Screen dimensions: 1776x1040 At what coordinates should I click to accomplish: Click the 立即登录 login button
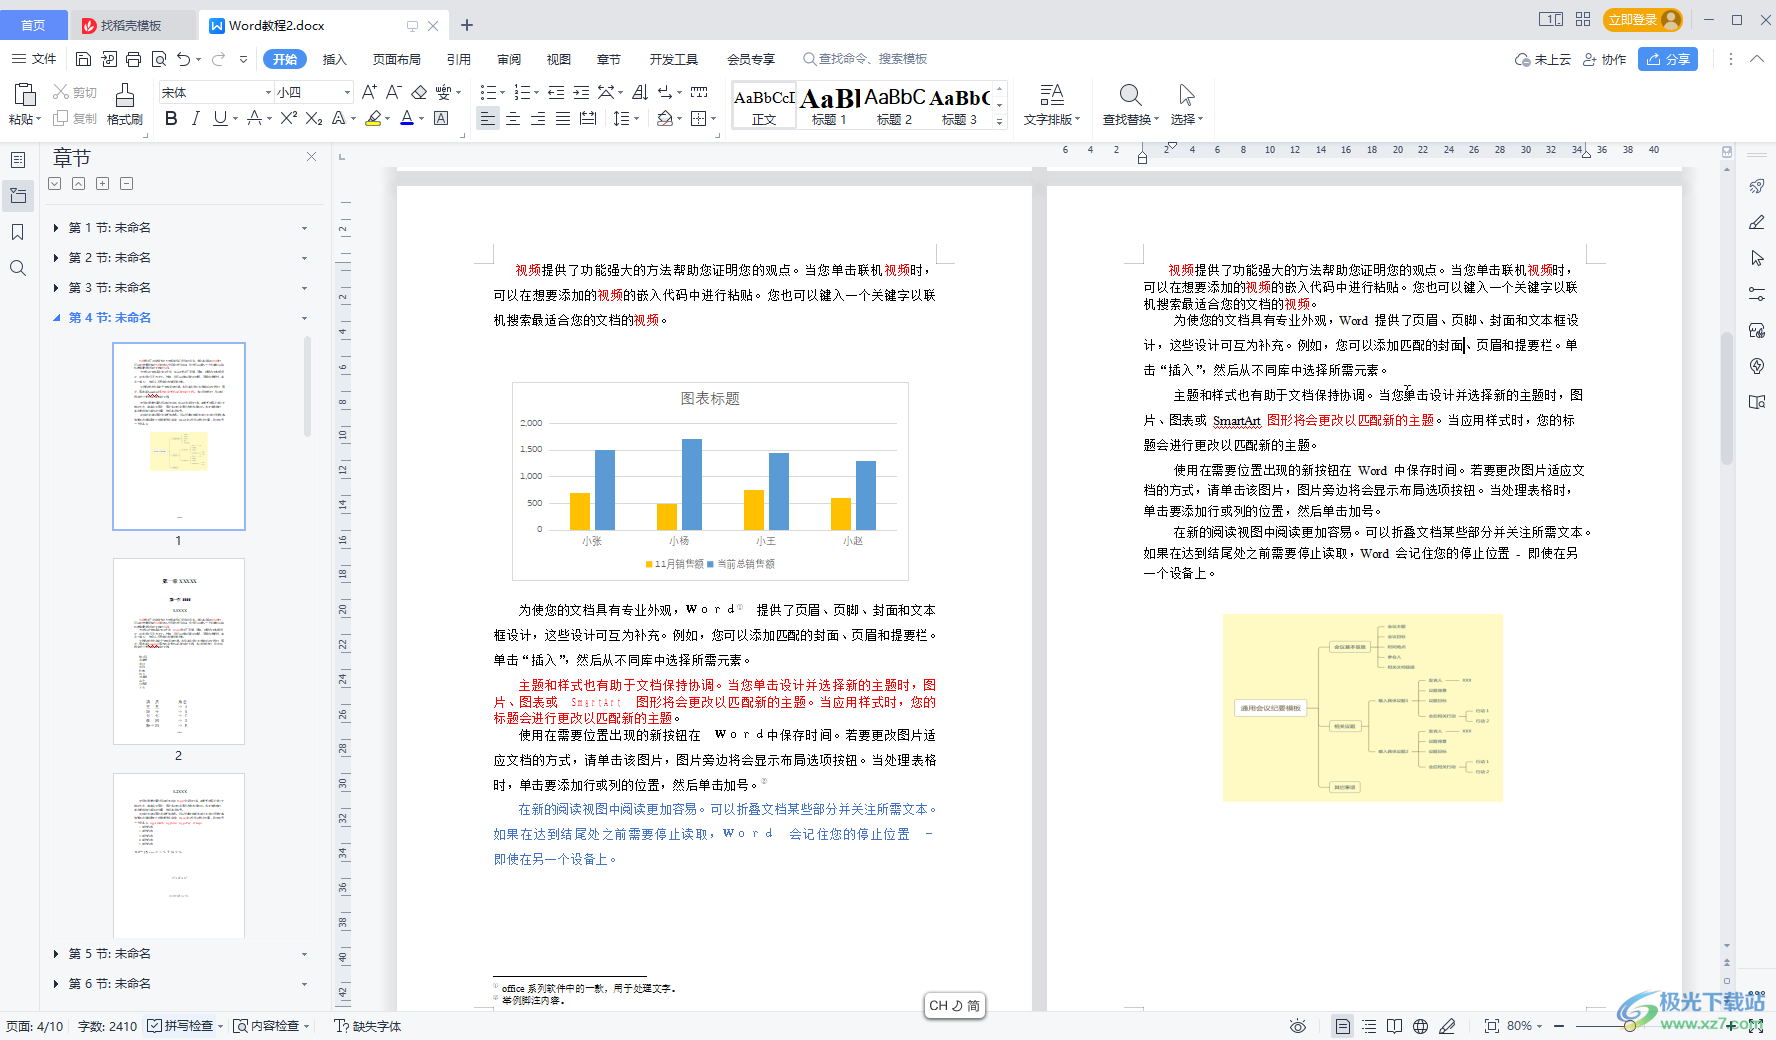coord(1643,20)
